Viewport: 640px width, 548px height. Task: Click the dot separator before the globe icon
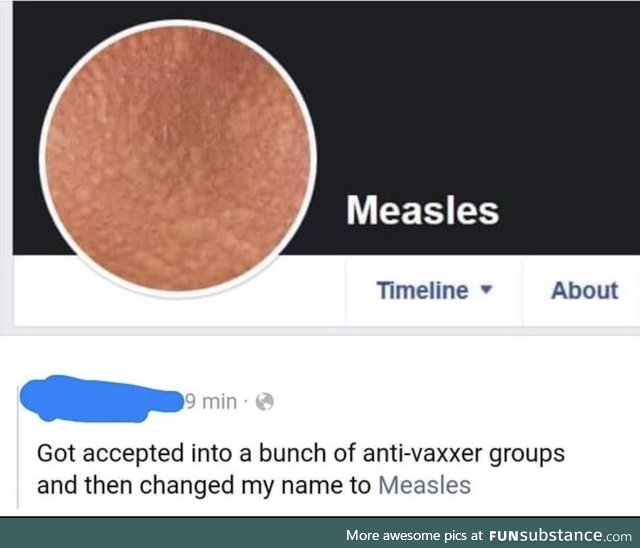pyautogui.click(x=246, y=402)
